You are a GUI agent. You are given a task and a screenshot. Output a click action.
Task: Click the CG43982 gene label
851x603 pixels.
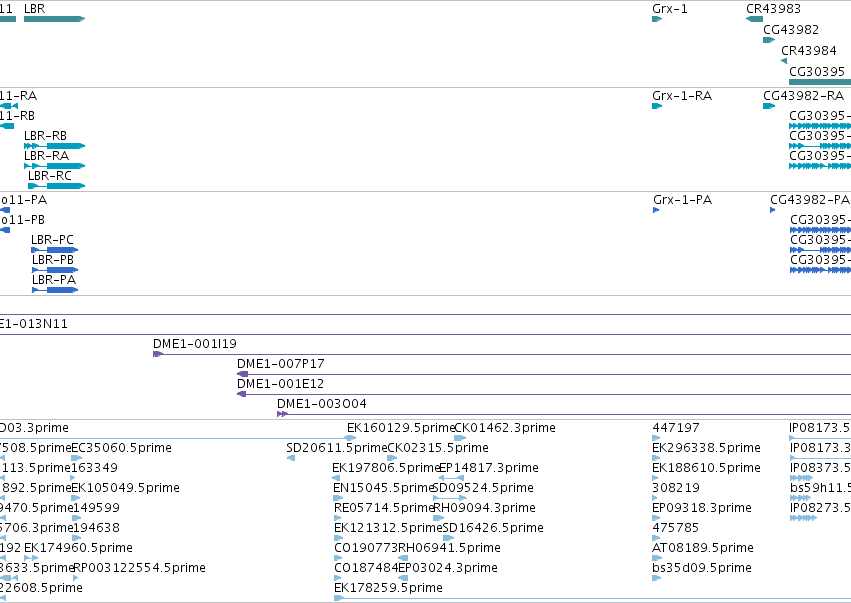point(791,30)
